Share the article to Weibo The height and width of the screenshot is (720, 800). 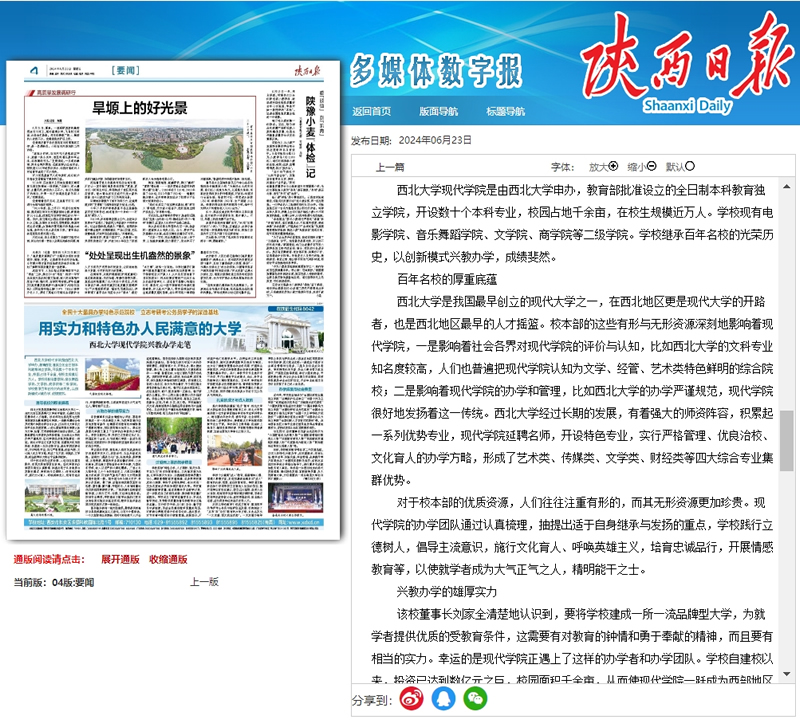(x=411, y=699)
